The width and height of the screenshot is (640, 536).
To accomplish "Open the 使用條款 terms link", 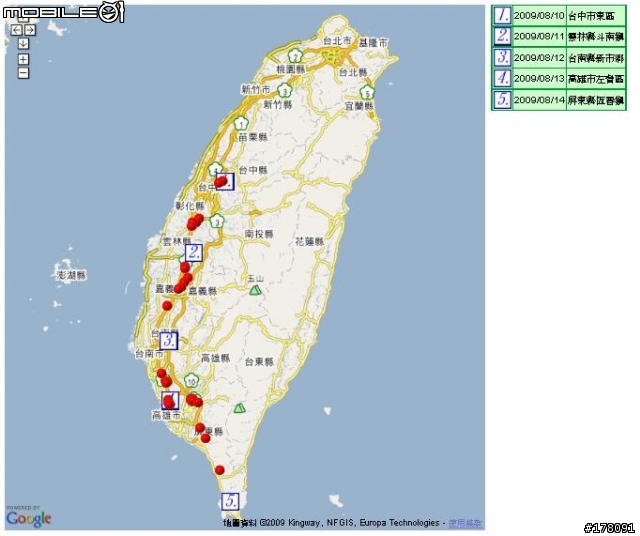I will click(465, 523).
